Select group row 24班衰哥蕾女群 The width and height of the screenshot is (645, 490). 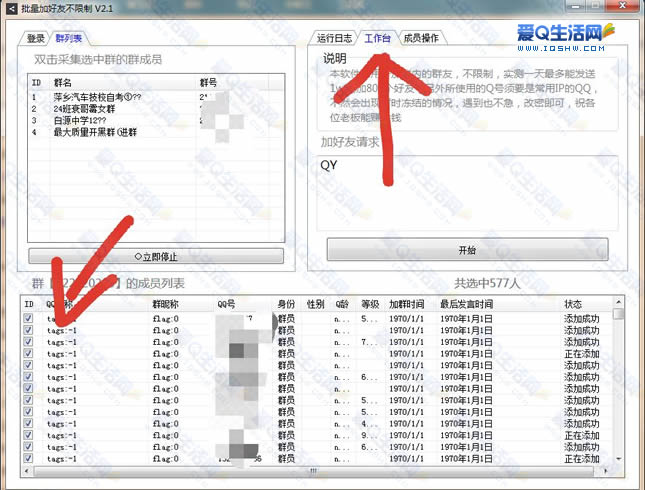156,109
